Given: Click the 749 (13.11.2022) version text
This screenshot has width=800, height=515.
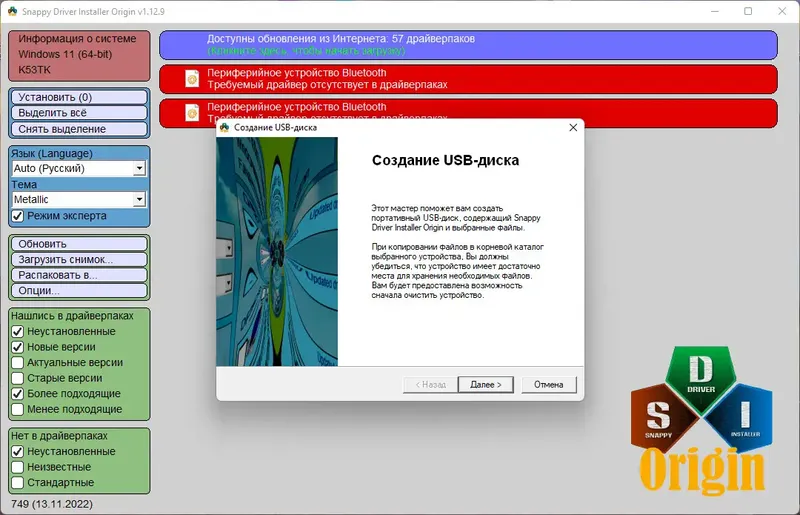Looking at the screenshot, I should click(x=52, y=504).
